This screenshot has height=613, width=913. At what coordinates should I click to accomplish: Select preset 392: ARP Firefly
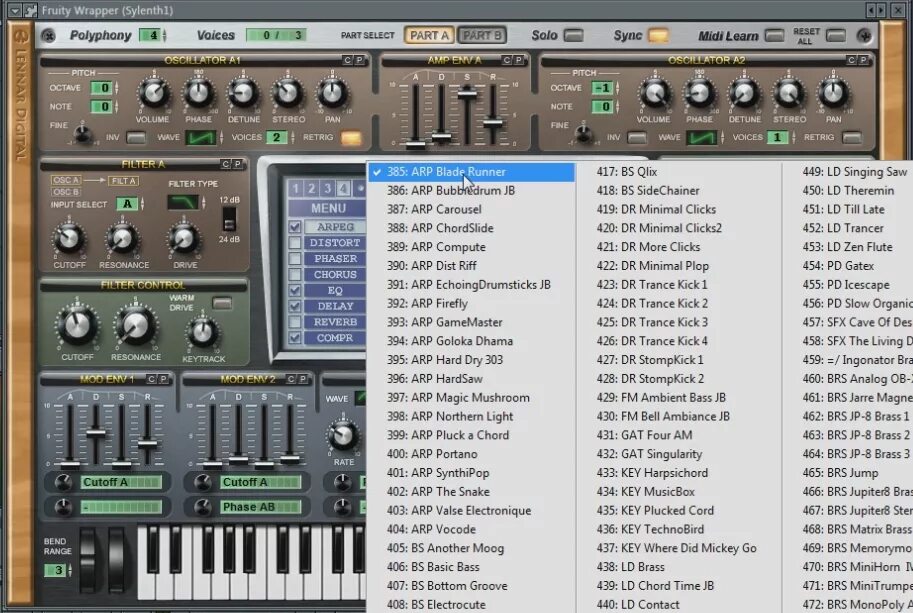[x=472, y=303]
